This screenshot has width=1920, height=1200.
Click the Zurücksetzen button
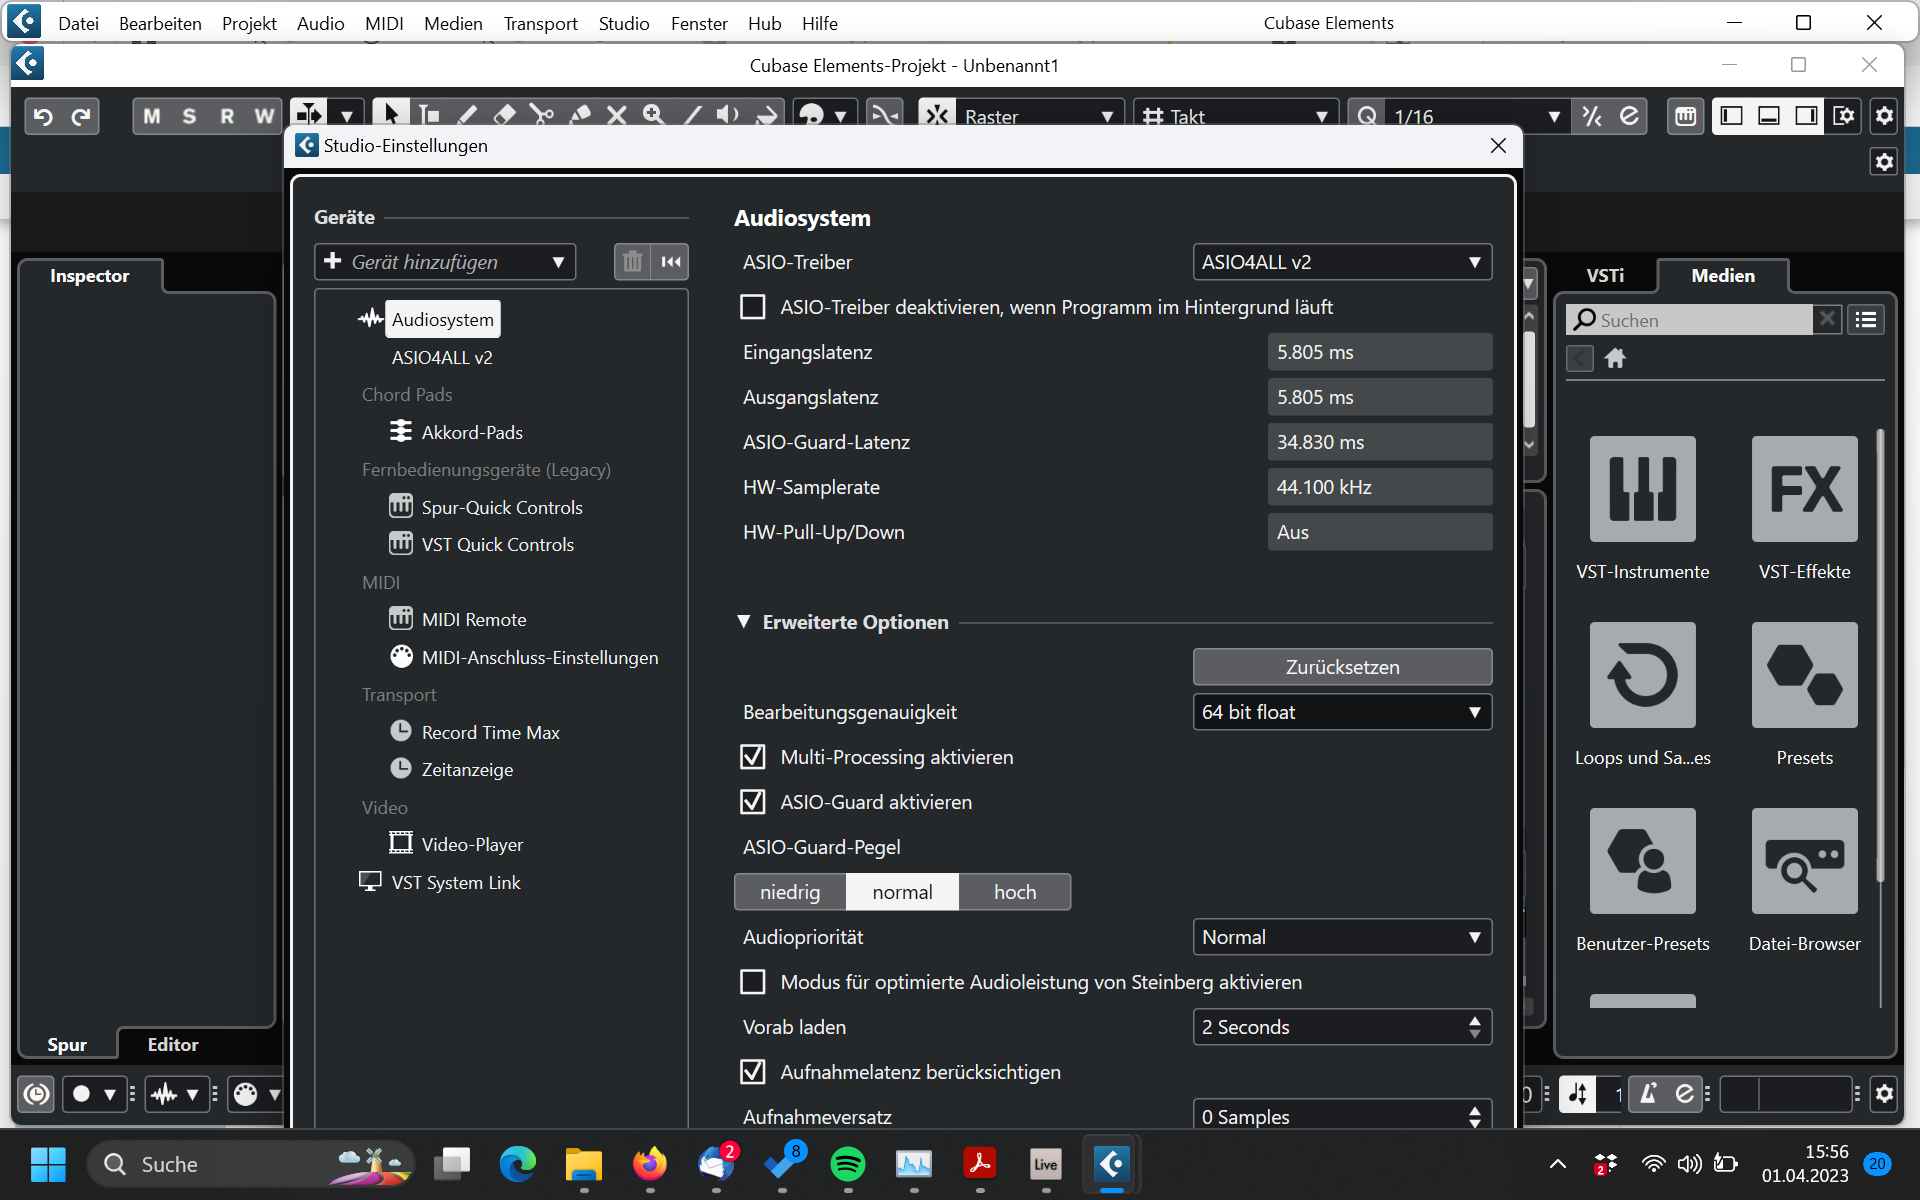tap(1342, 667)
